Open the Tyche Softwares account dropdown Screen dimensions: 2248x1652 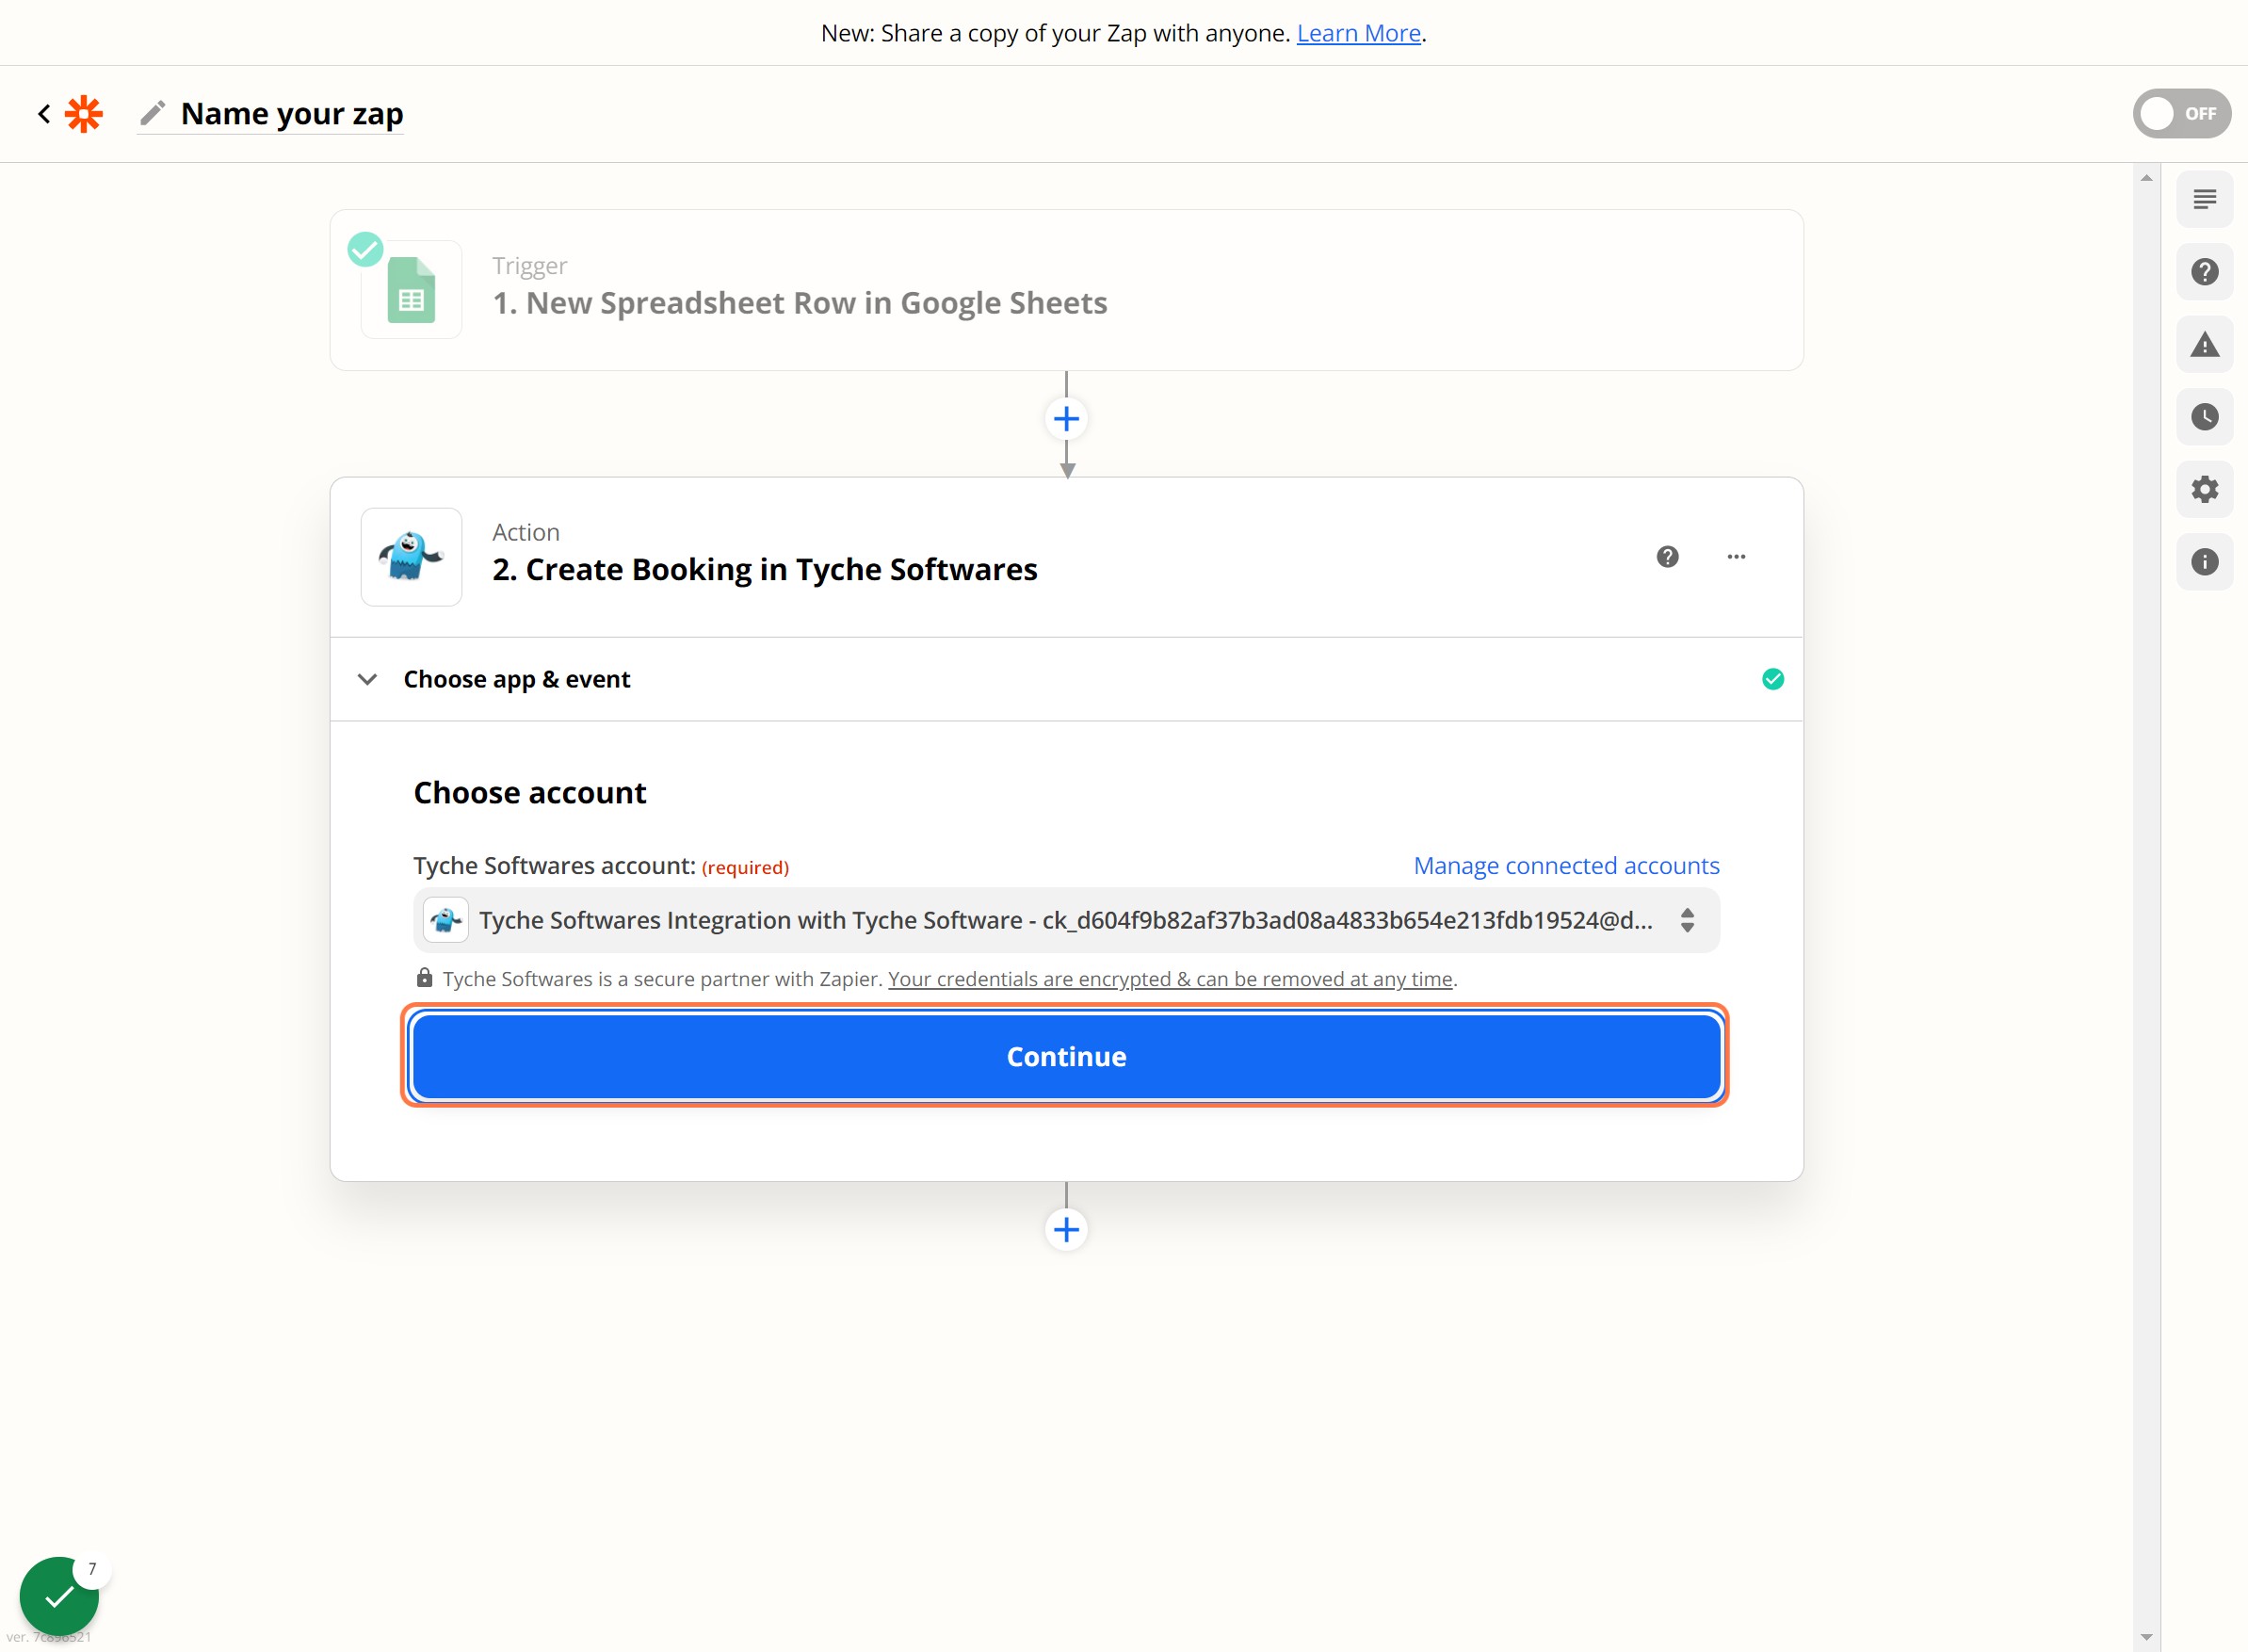tap(1066, 920)
